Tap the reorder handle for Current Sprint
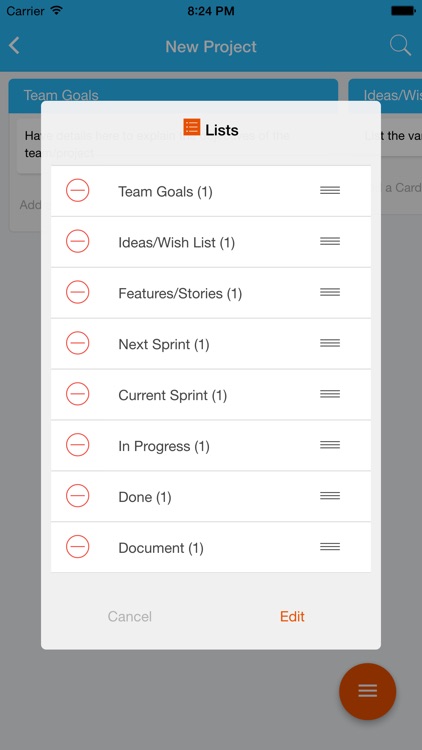Screen dimensions: 422x750 (x=330, y=394)
